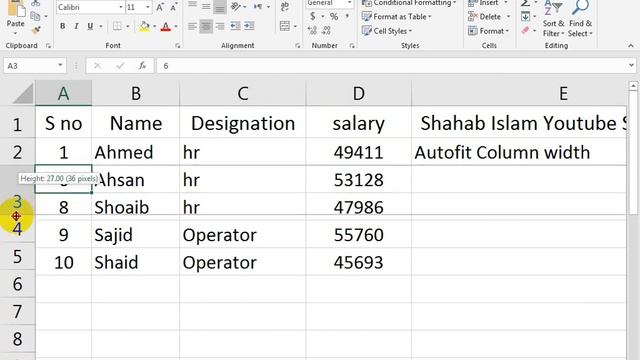Toggle Bold formatting
Screen dimensions: 640x360
(x=62, y=26)
